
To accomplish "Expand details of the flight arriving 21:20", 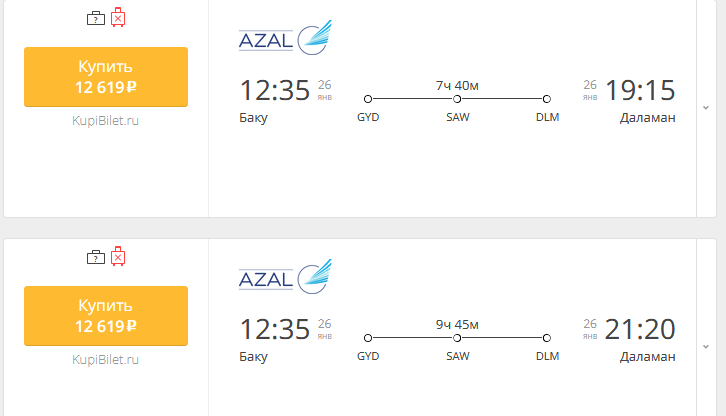I will (x=706, y=346).
